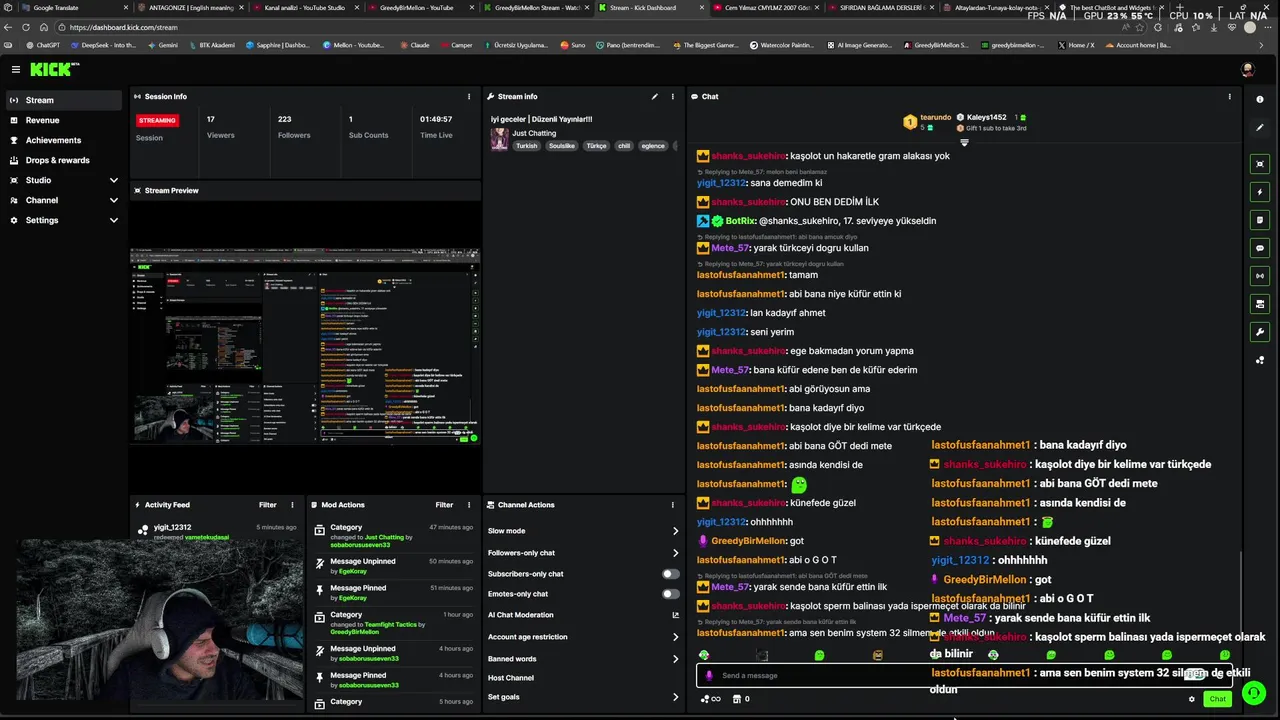Open chat settings gear icon
Image resolution: width=1280 pixels, height=720 pixels.
tap(1191, 699)
